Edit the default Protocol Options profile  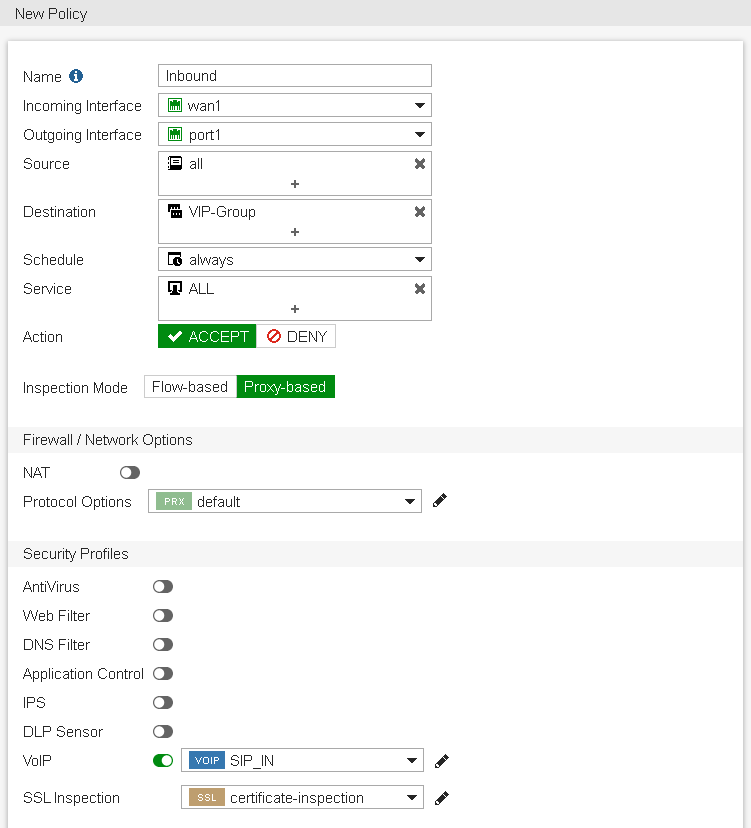tap(439, 501)
